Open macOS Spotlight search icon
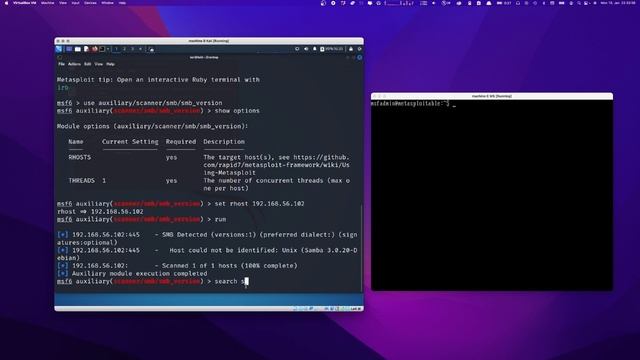 pyautogui.click(x=578, y=3)
